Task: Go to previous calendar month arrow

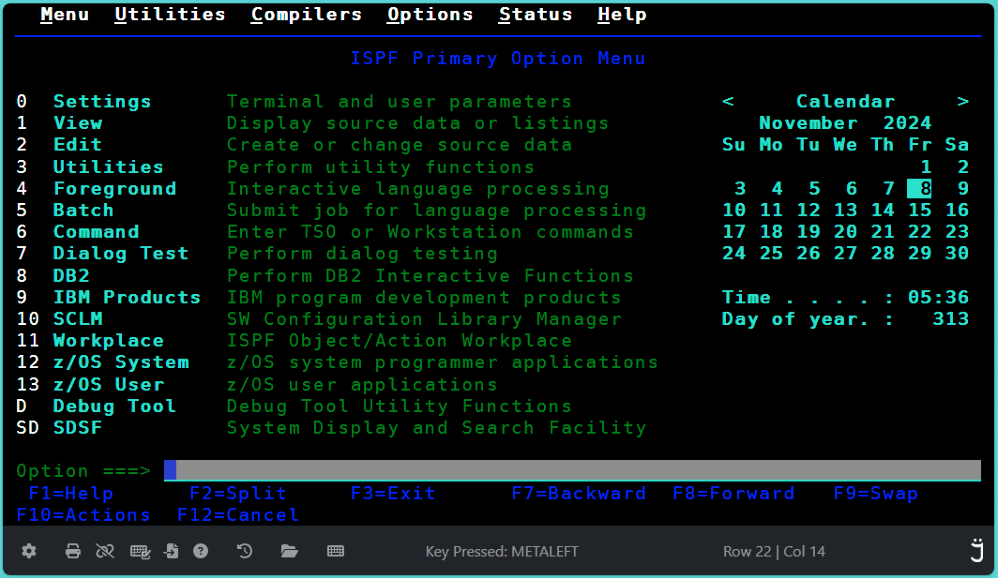Action: click(728, 101)
